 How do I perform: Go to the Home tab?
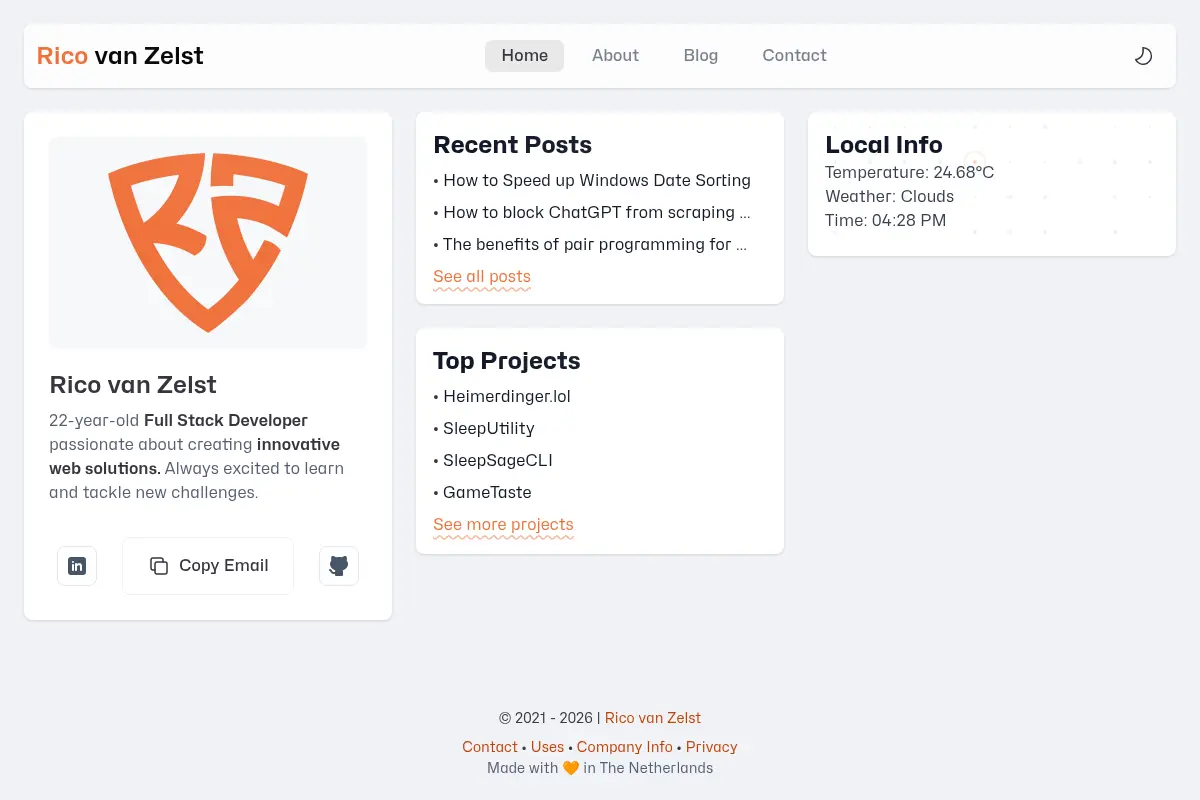pyautogui.click(x=524, y=56)
